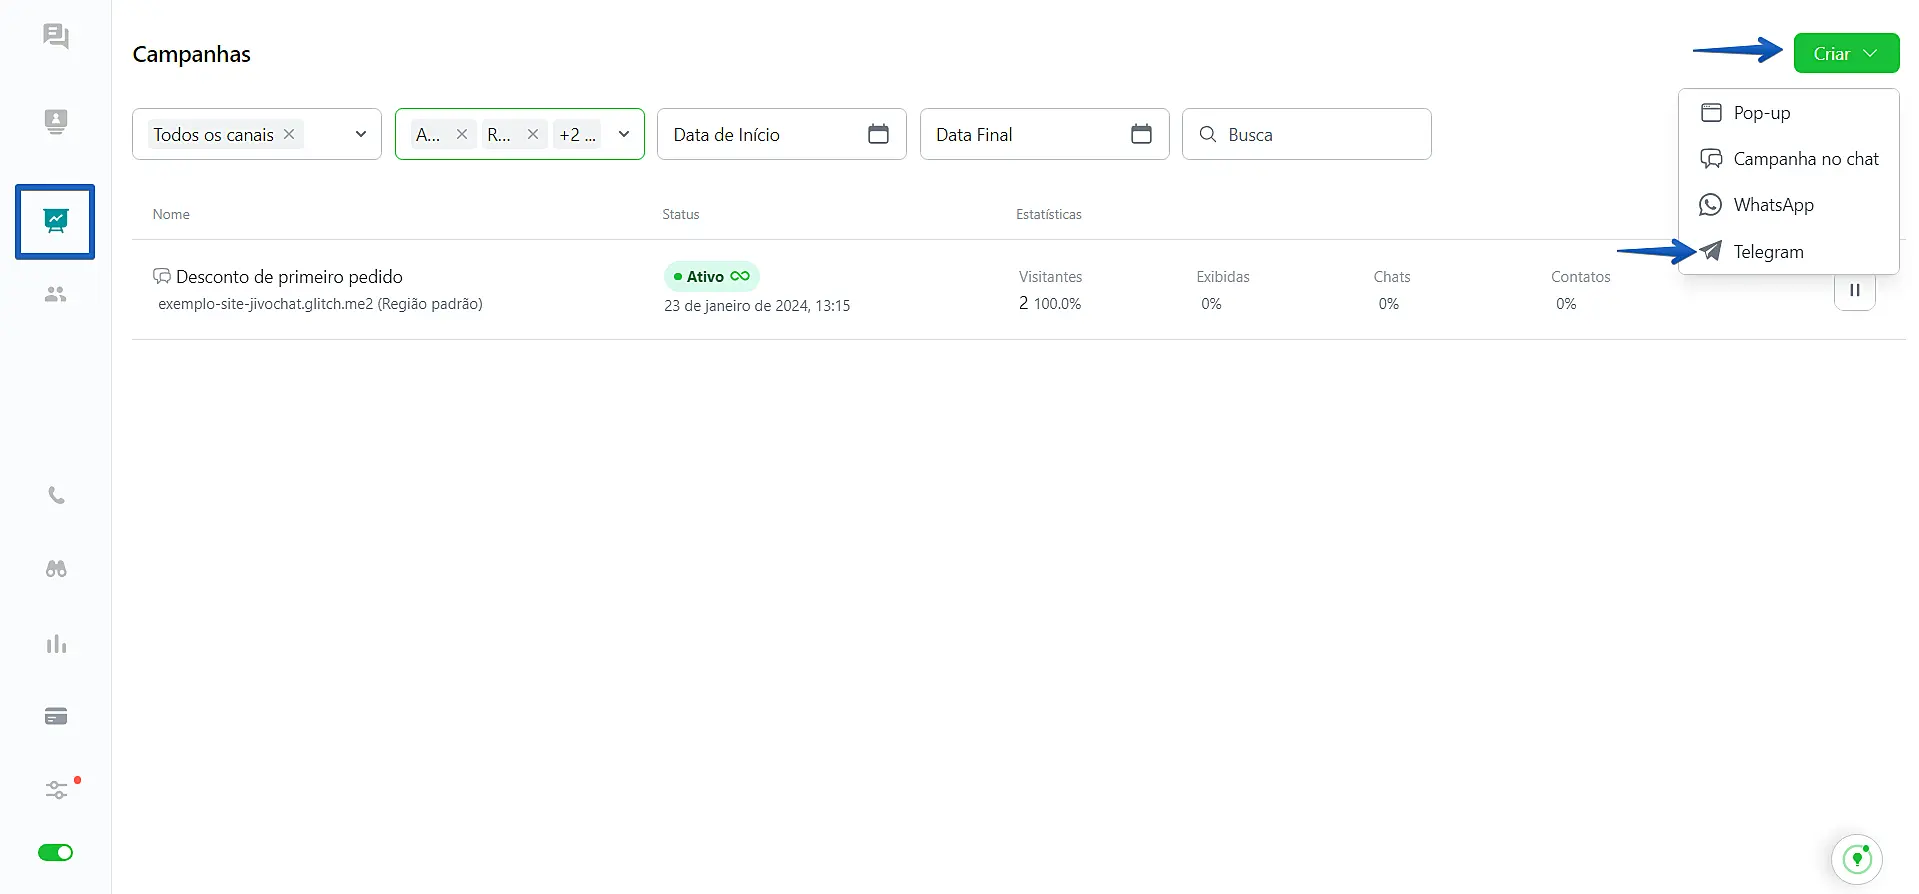Open the billing card icon in sidebar
Screen dimensions: 1919x894
(x=56, y=716)
